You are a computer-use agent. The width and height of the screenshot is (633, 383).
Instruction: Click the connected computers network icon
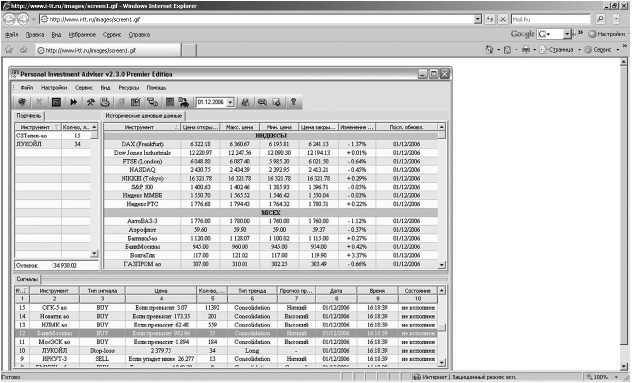[x=153, y=102]
